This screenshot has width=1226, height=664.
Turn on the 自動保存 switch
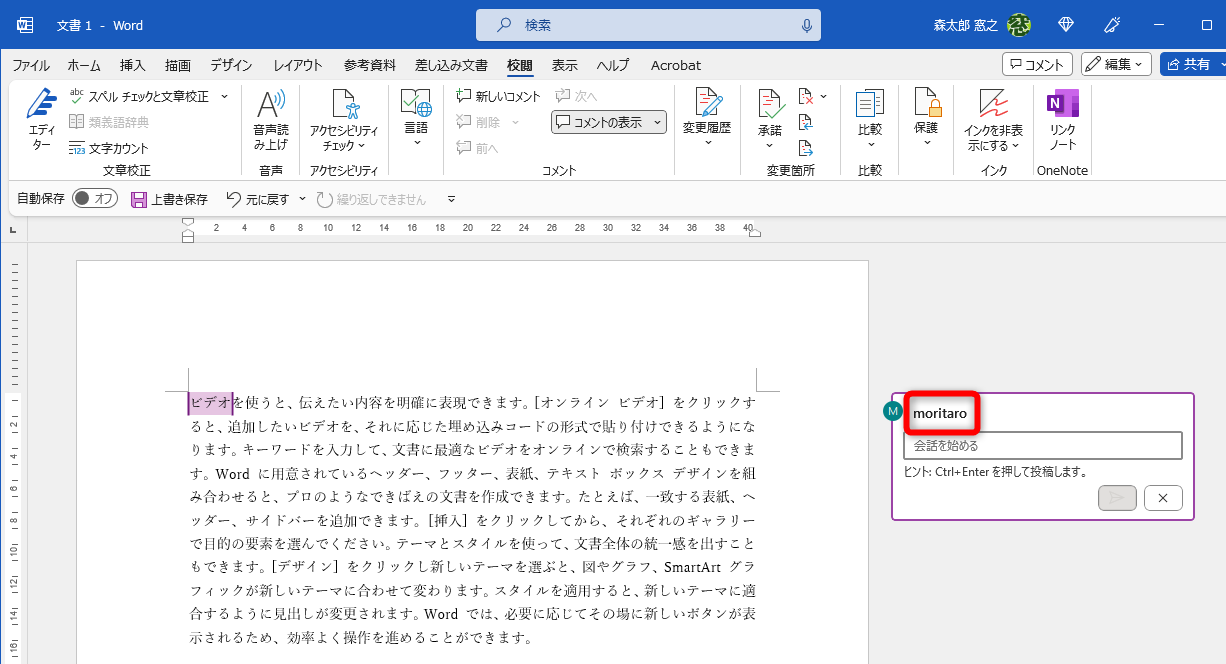[95, 198]
